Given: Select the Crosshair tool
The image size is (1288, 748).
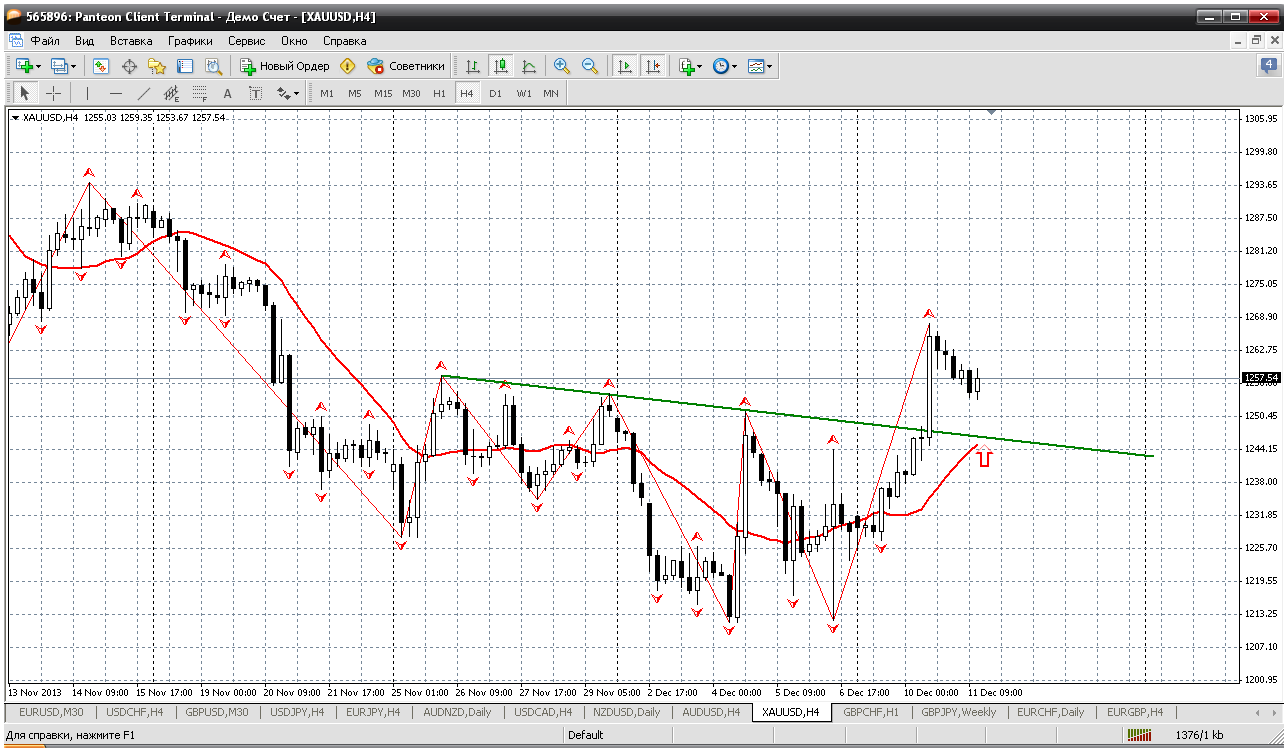Looking at the screenshot, I should click(x=53, y=93).
